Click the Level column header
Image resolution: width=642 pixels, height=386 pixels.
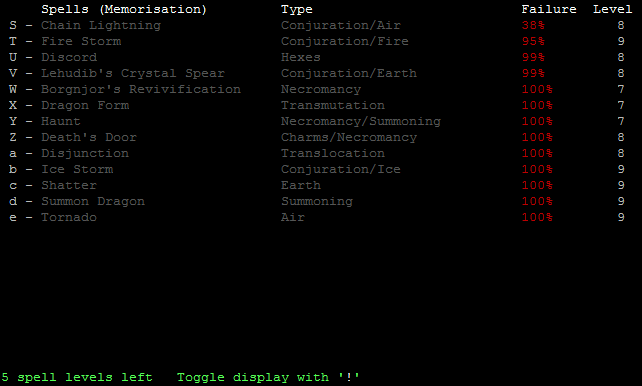[613, 9]
